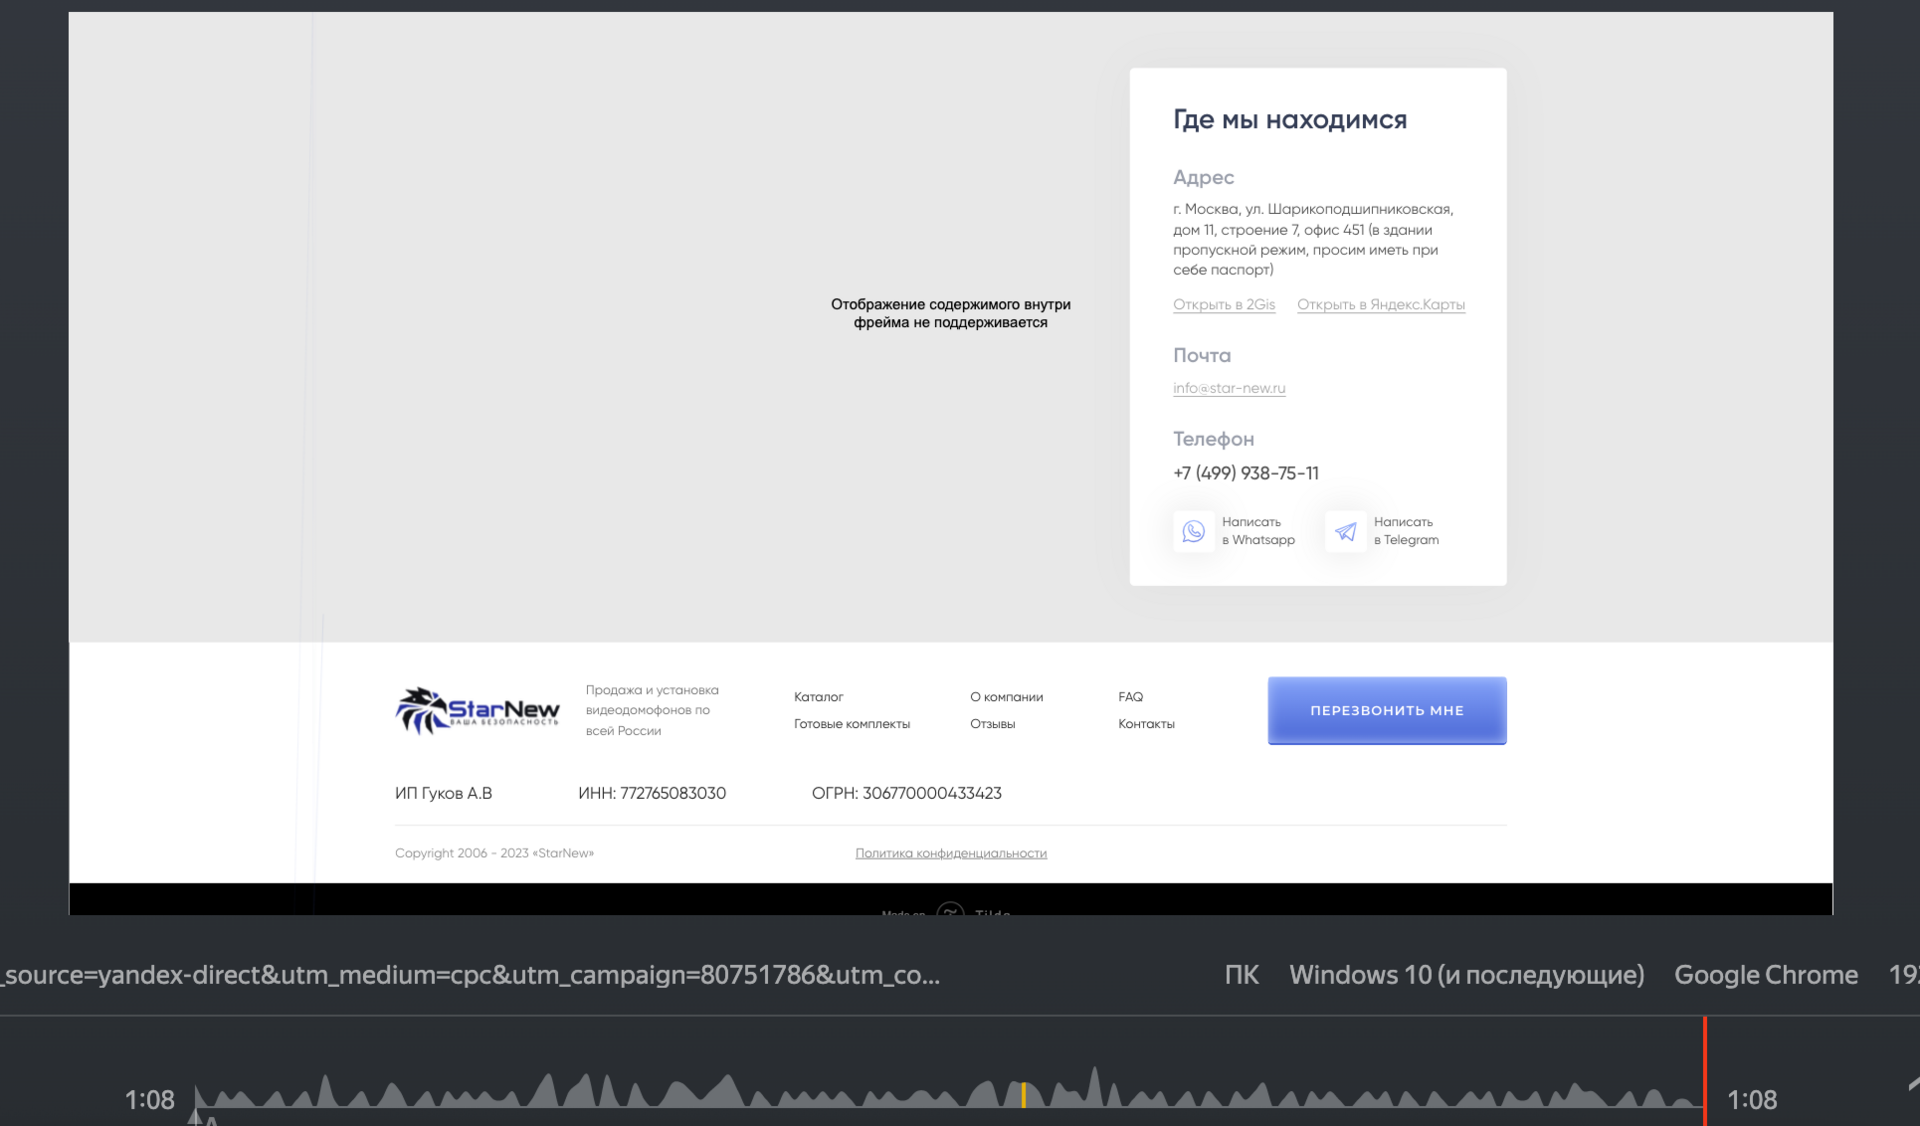
Task: Open 'FAQ' footer menu item
Action: click(1130, 697)
